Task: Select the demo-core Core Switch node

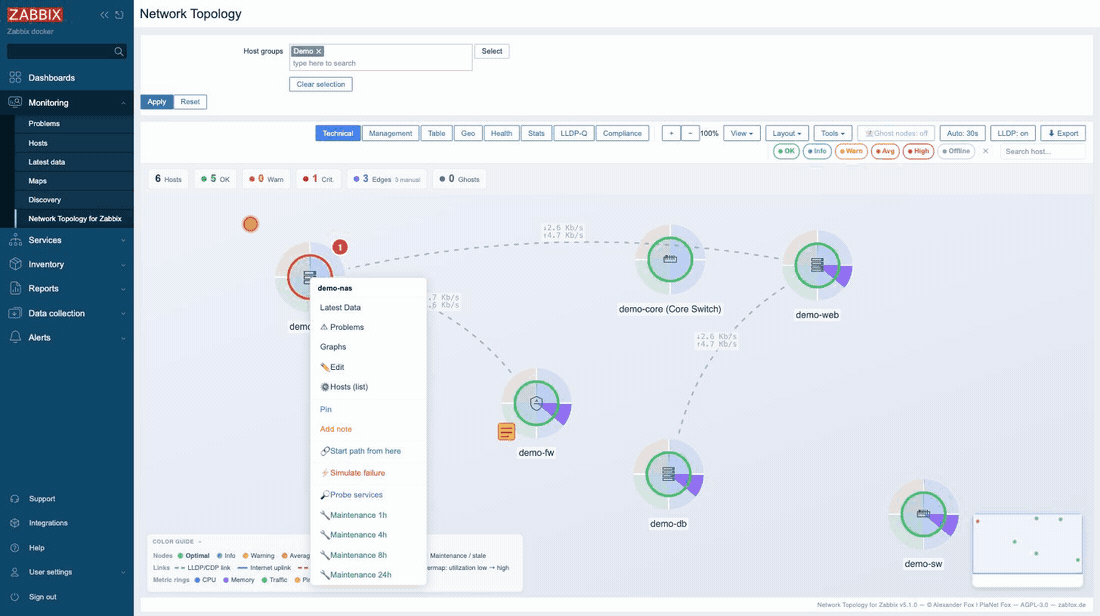Action: click(x=670, y=259)
